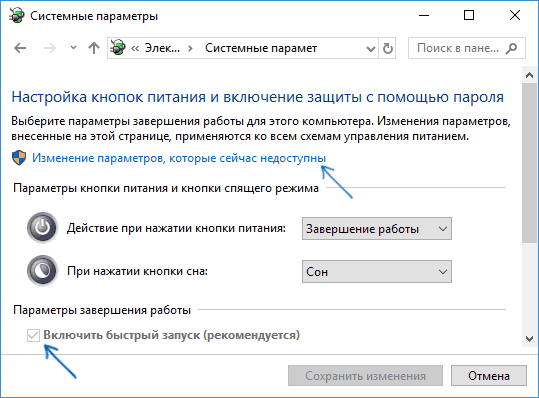This screenshot has height=398, width=539.
Task: Minimize the Системные параметры window
Action: click(424, 15)
